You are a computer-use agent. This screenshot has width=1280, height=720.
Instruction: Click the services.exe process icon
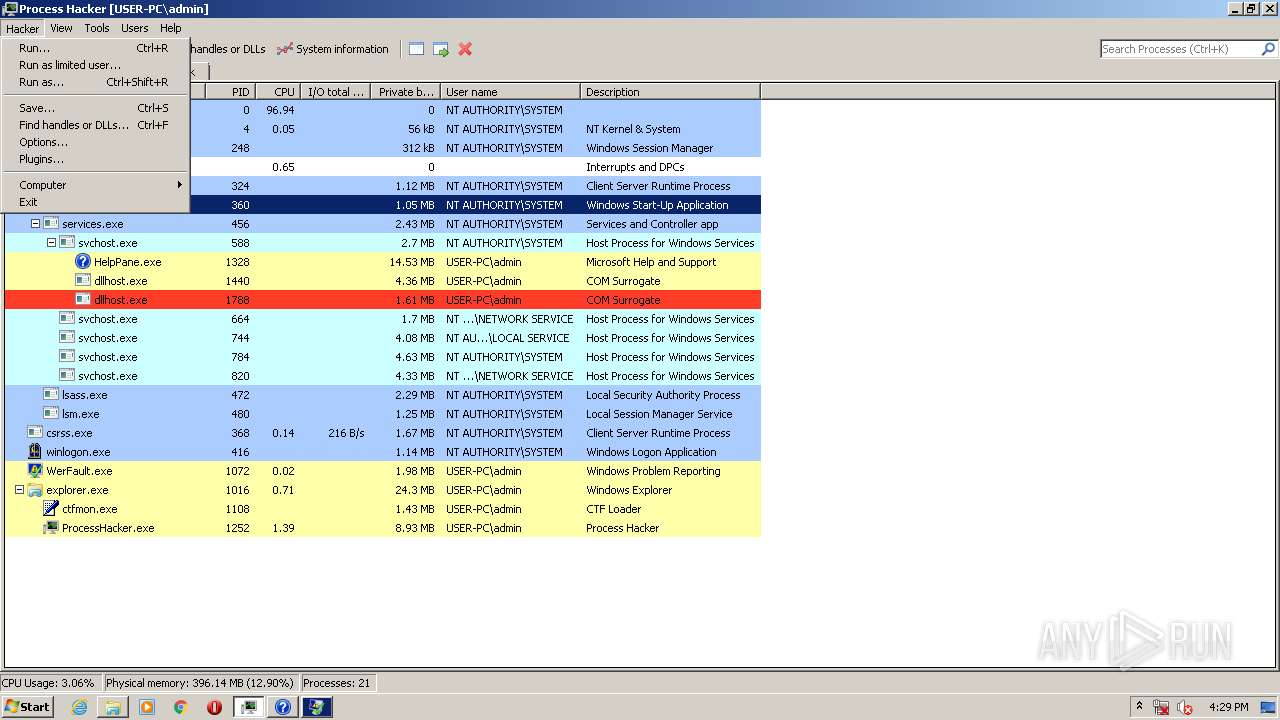coord(51,224)
